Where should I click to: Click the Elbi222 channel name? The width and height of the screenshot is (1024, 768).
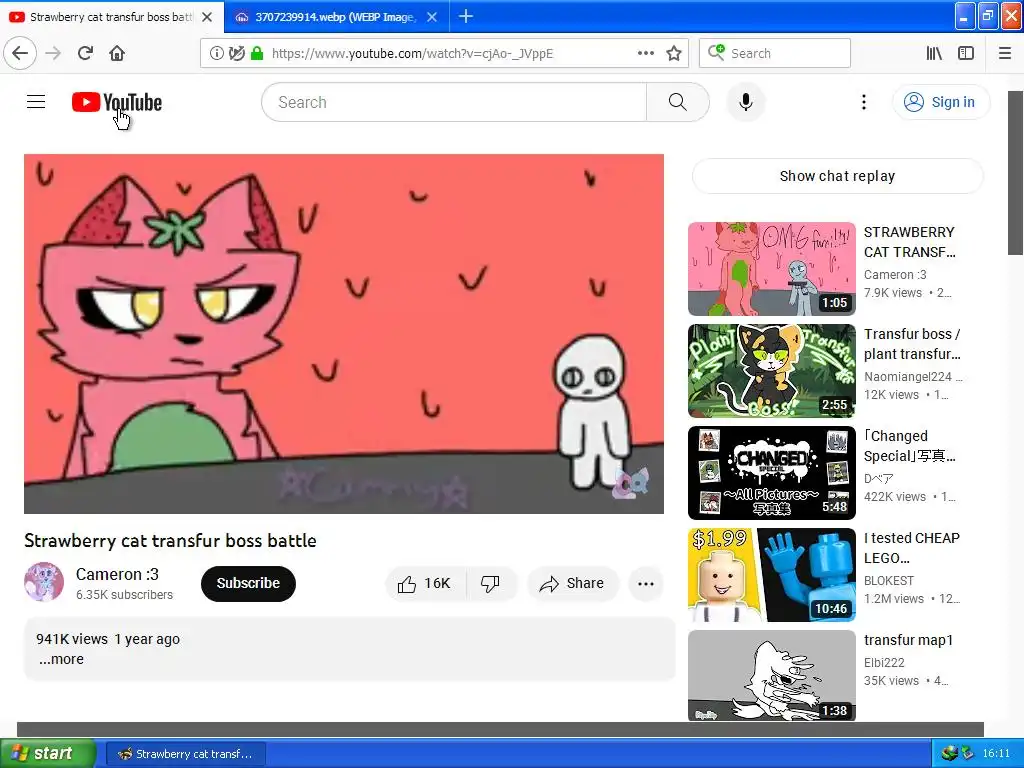coord(884,662)
